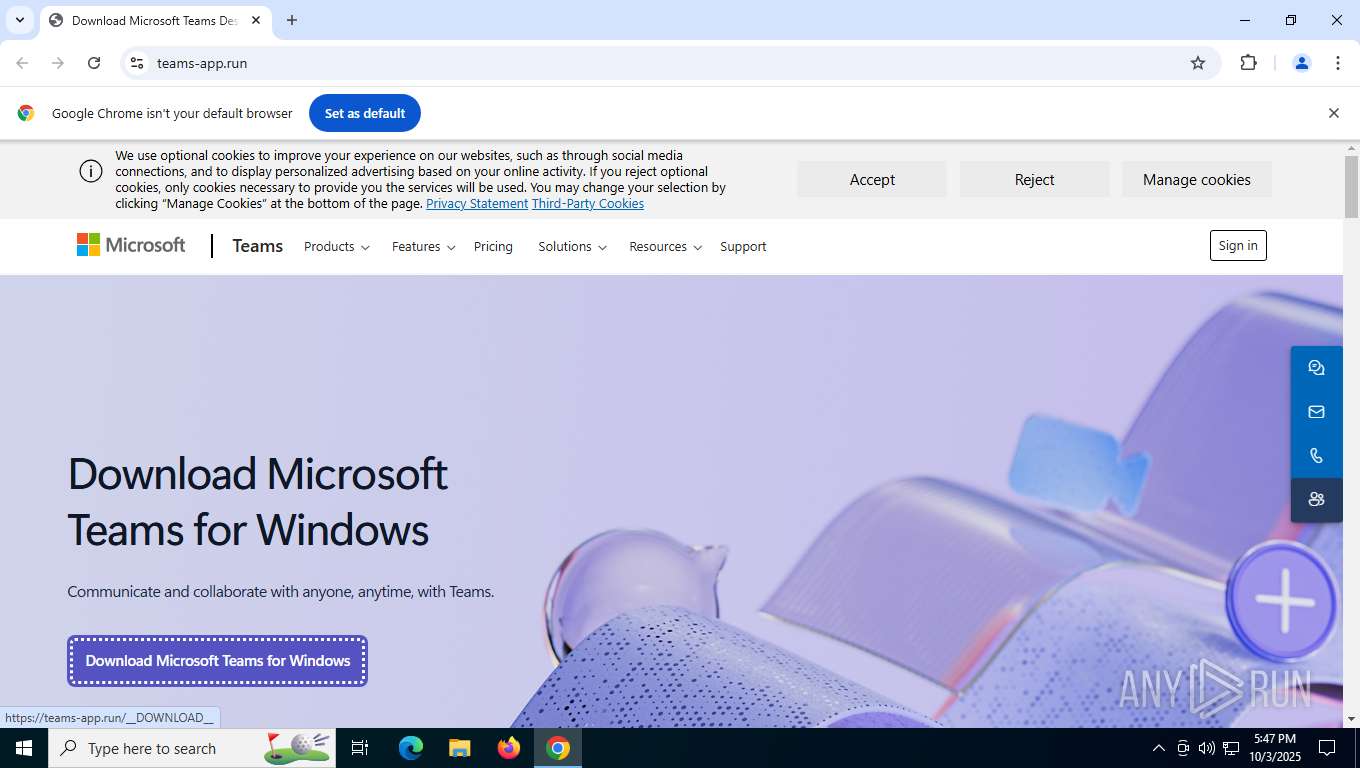This screenshot has width=1360, height=768.
Task: Expand the Solutions menu
Action: (x=573, y=247)
